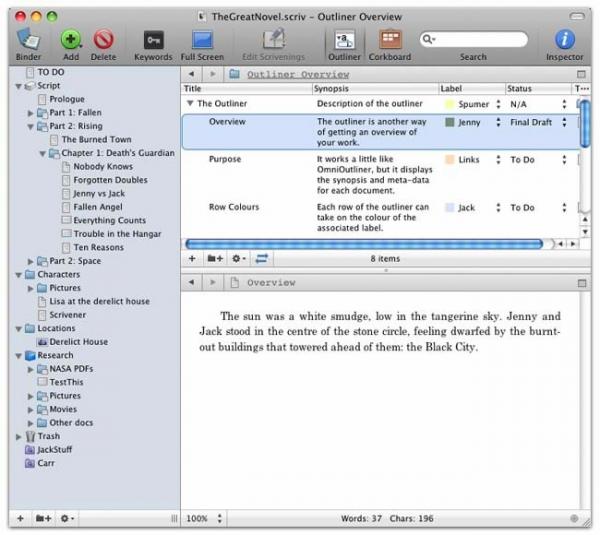
Task: Toggle the outliner split pane button
Action: click(x=581, y=74)
